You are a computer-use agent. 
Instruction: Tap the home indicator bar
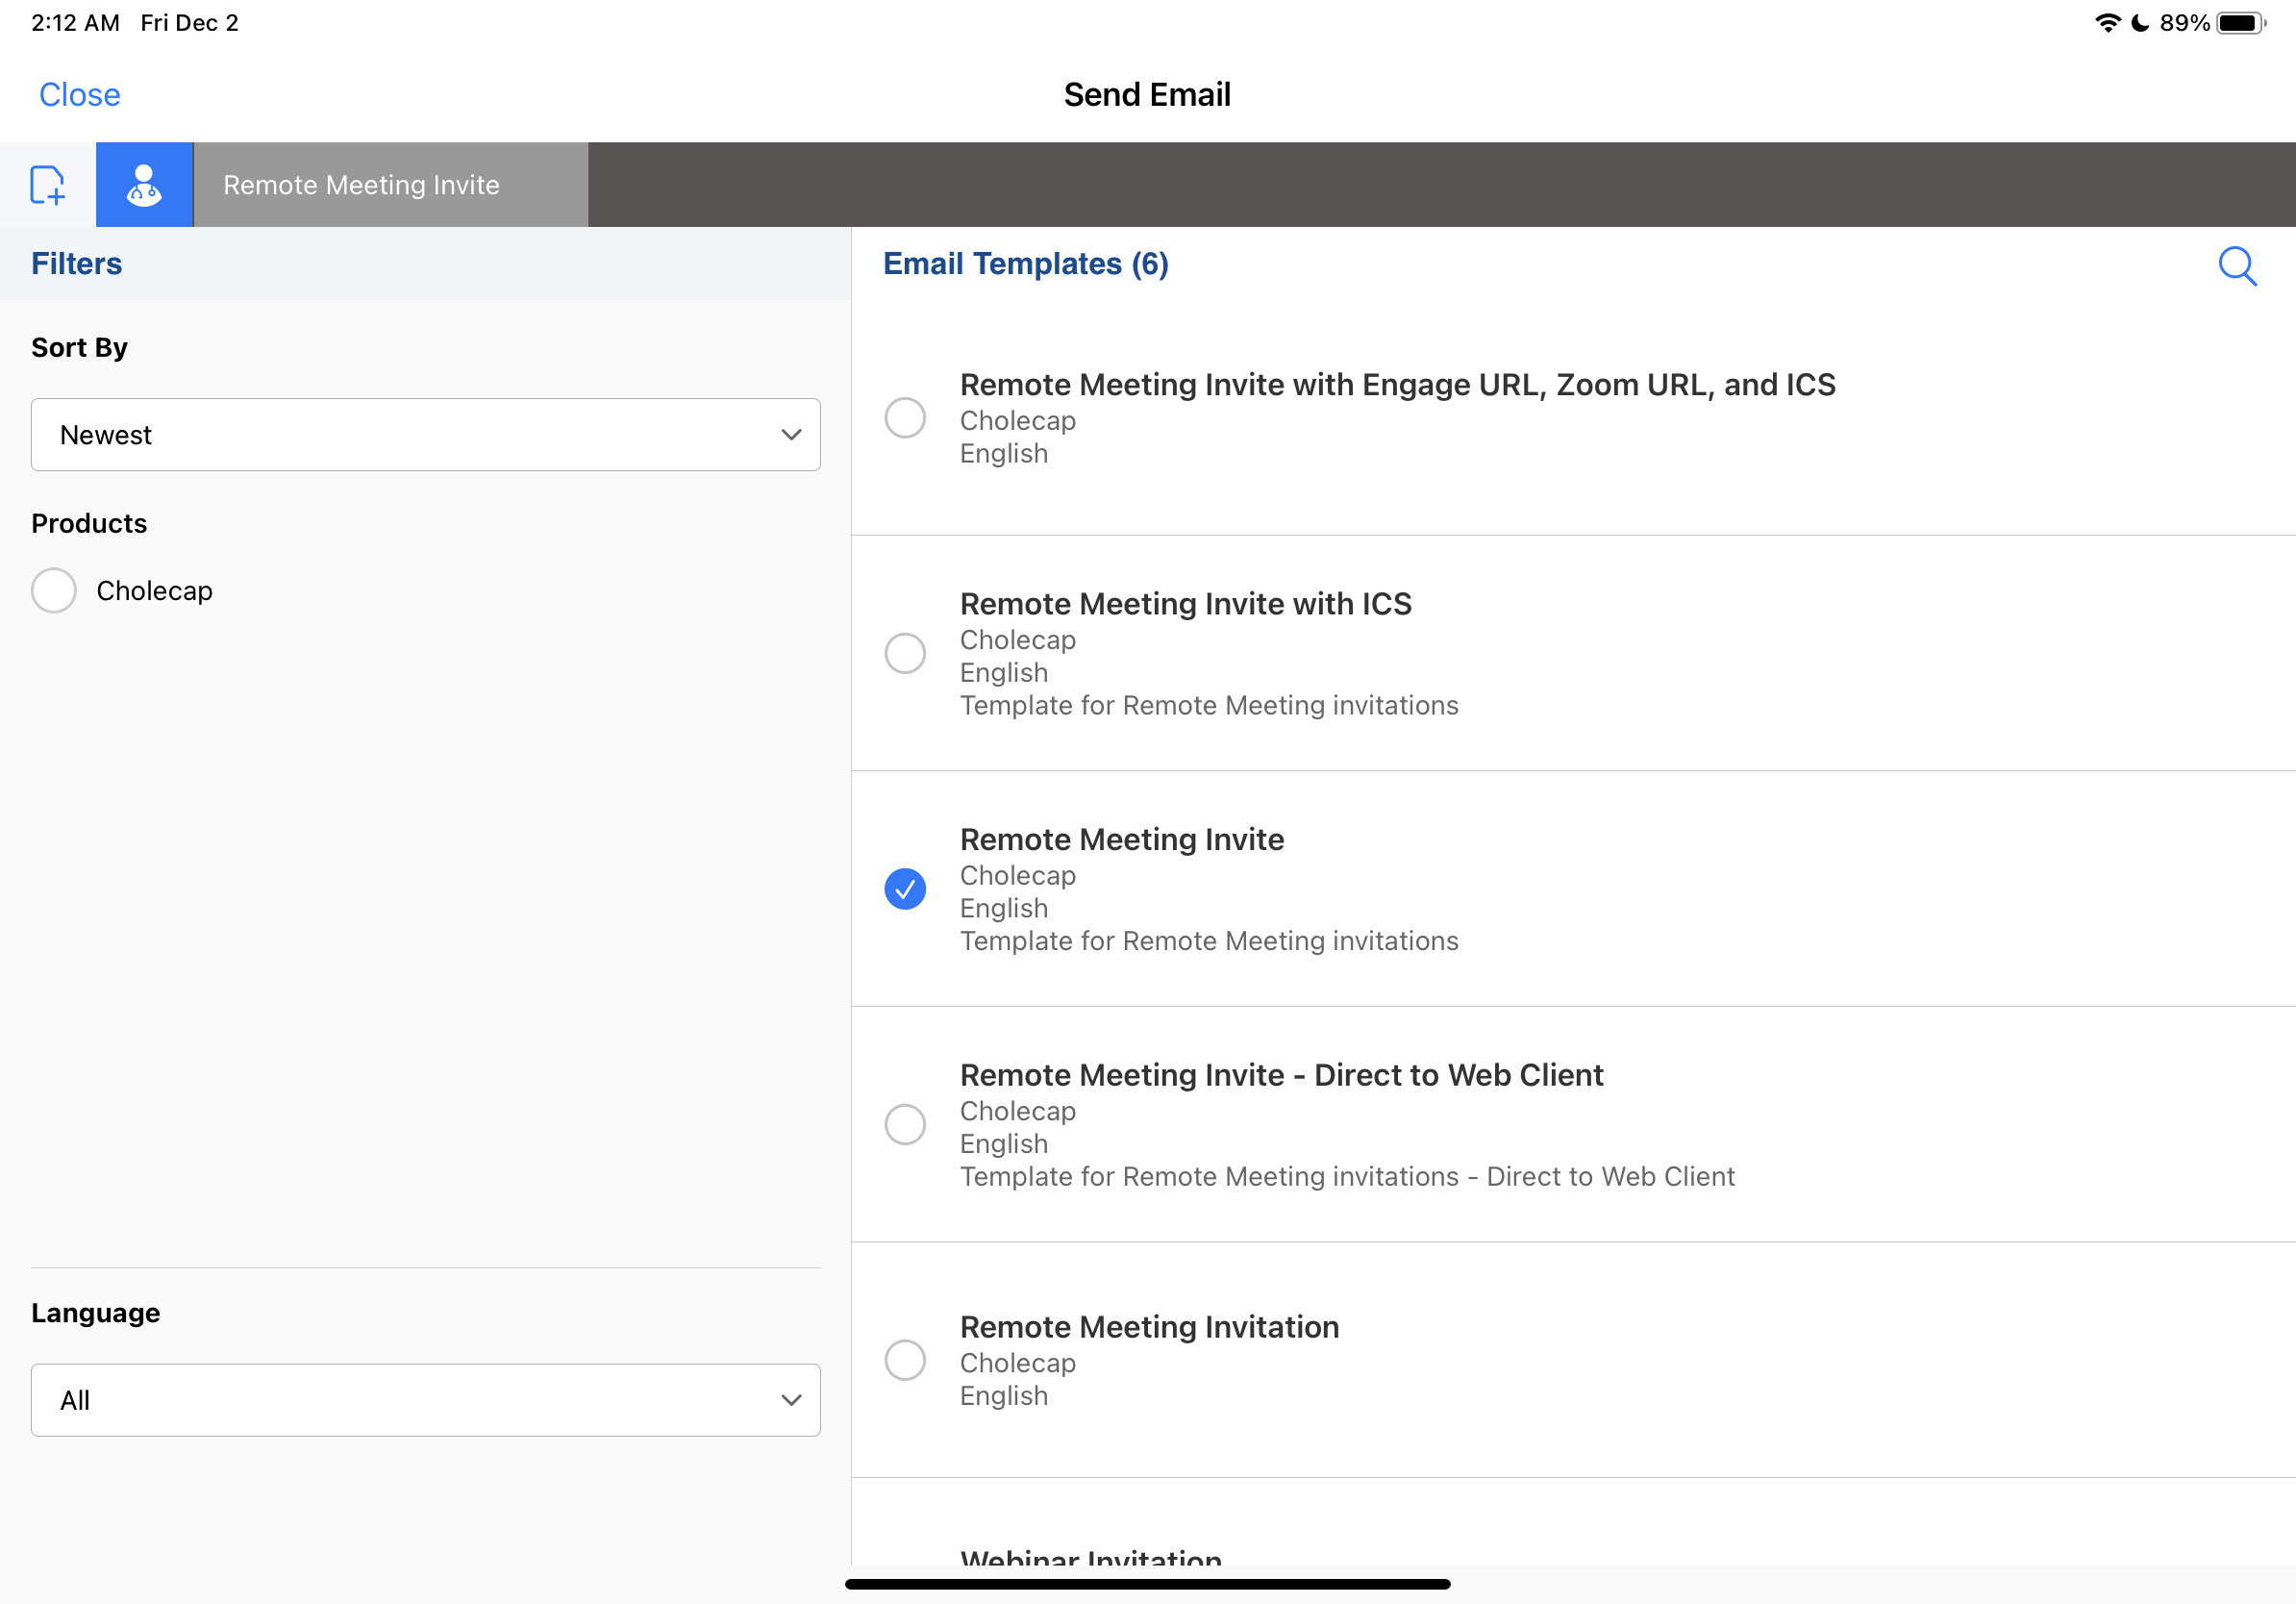pyautogui.click(x=1147, y=1584)
